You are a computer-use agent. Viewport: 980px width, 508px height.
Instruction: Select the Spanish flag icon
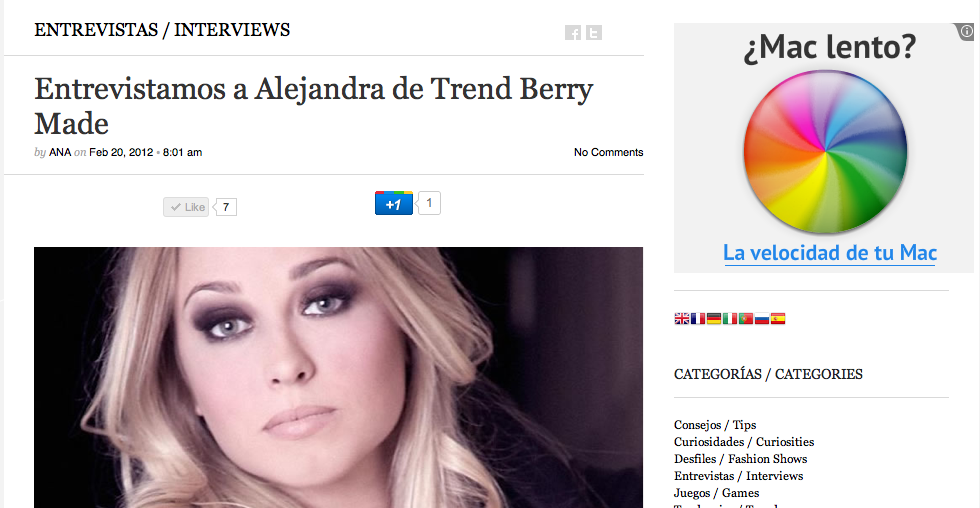point(778,319)
